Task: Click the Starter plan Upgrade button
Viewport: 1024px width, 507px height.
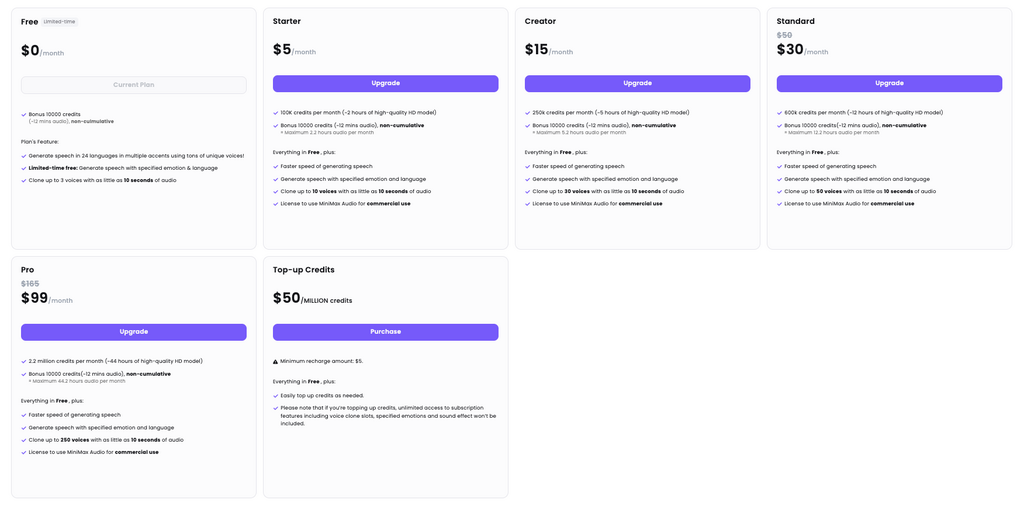Action: point(385,84)
